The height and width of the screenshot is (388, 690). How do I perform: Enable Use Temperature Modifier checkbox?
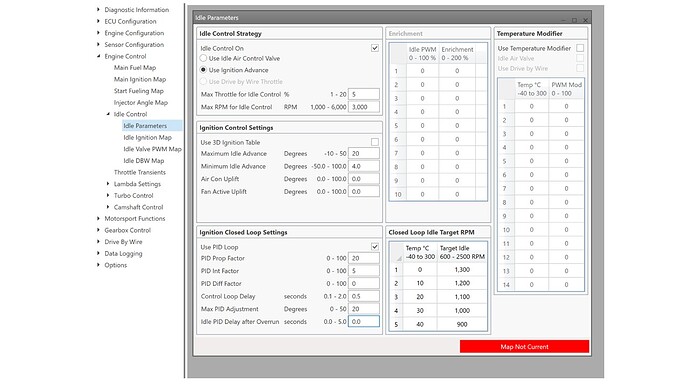580,48
